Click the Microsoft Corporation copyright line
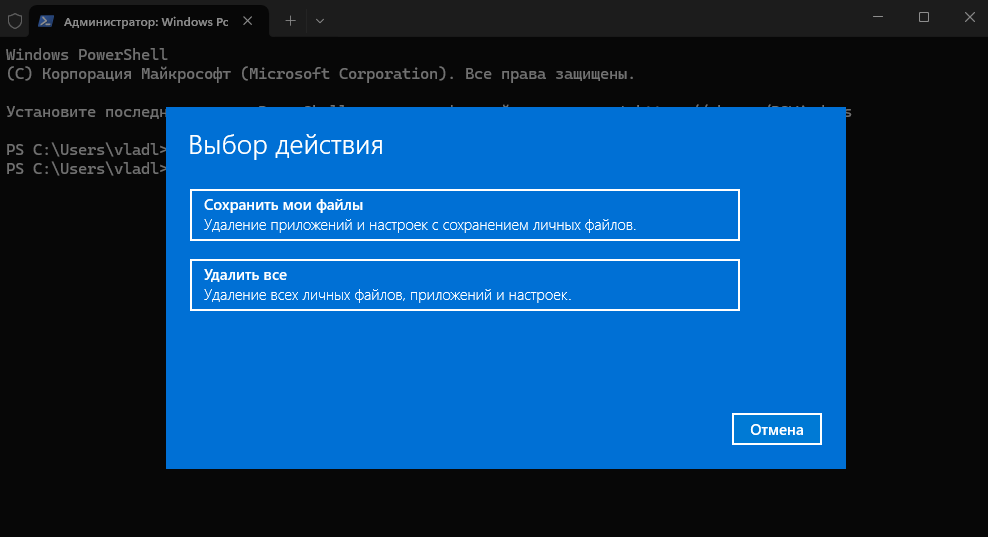The height and width of the screenshot is (537, 988). coord(320,74)
